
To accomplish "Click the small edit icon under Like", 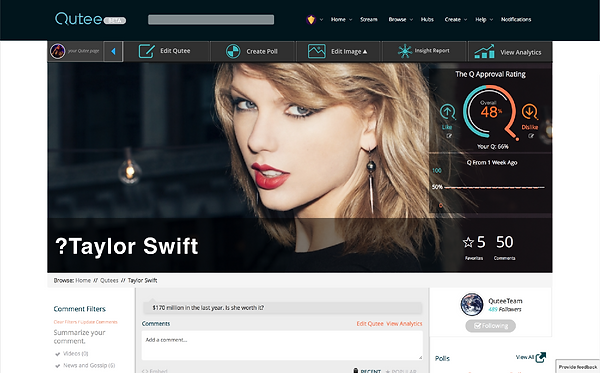I will (449, 136).
